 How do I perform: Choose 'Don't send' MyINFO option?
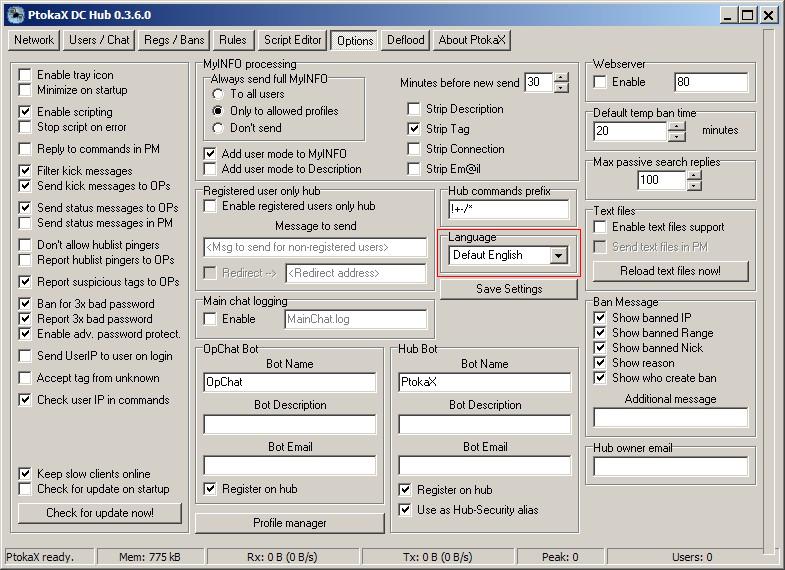click(x=219, y=128)
